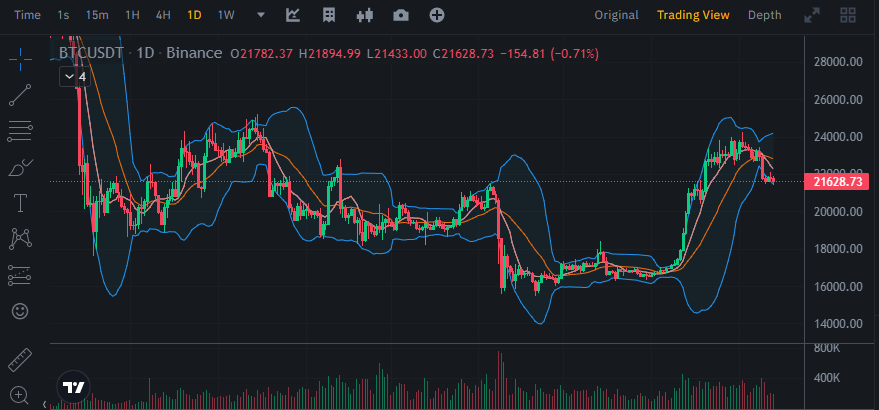Viewport: 879px width, 410px height.
Task: Switch to 1H interval
Action: 132,15
